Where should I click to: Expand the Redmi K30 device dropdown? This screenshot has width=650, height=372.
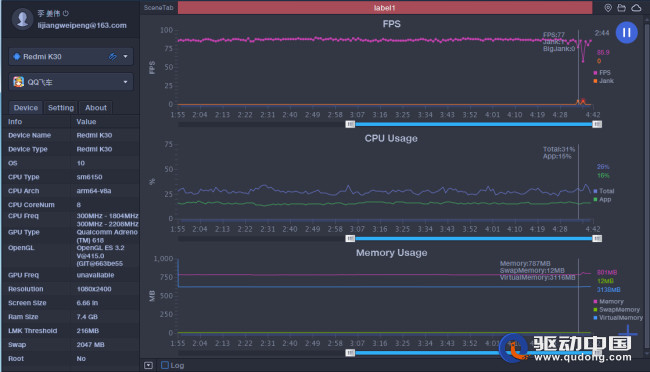(125, 56)
